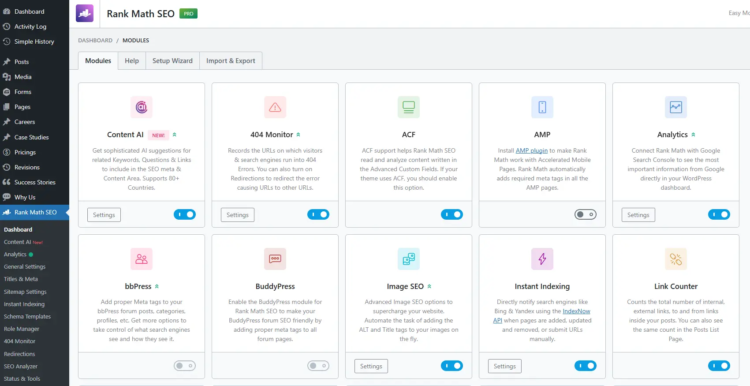Open Sitemap Settings submenu item
Screen dimensions: 750x386
point(25,292)
